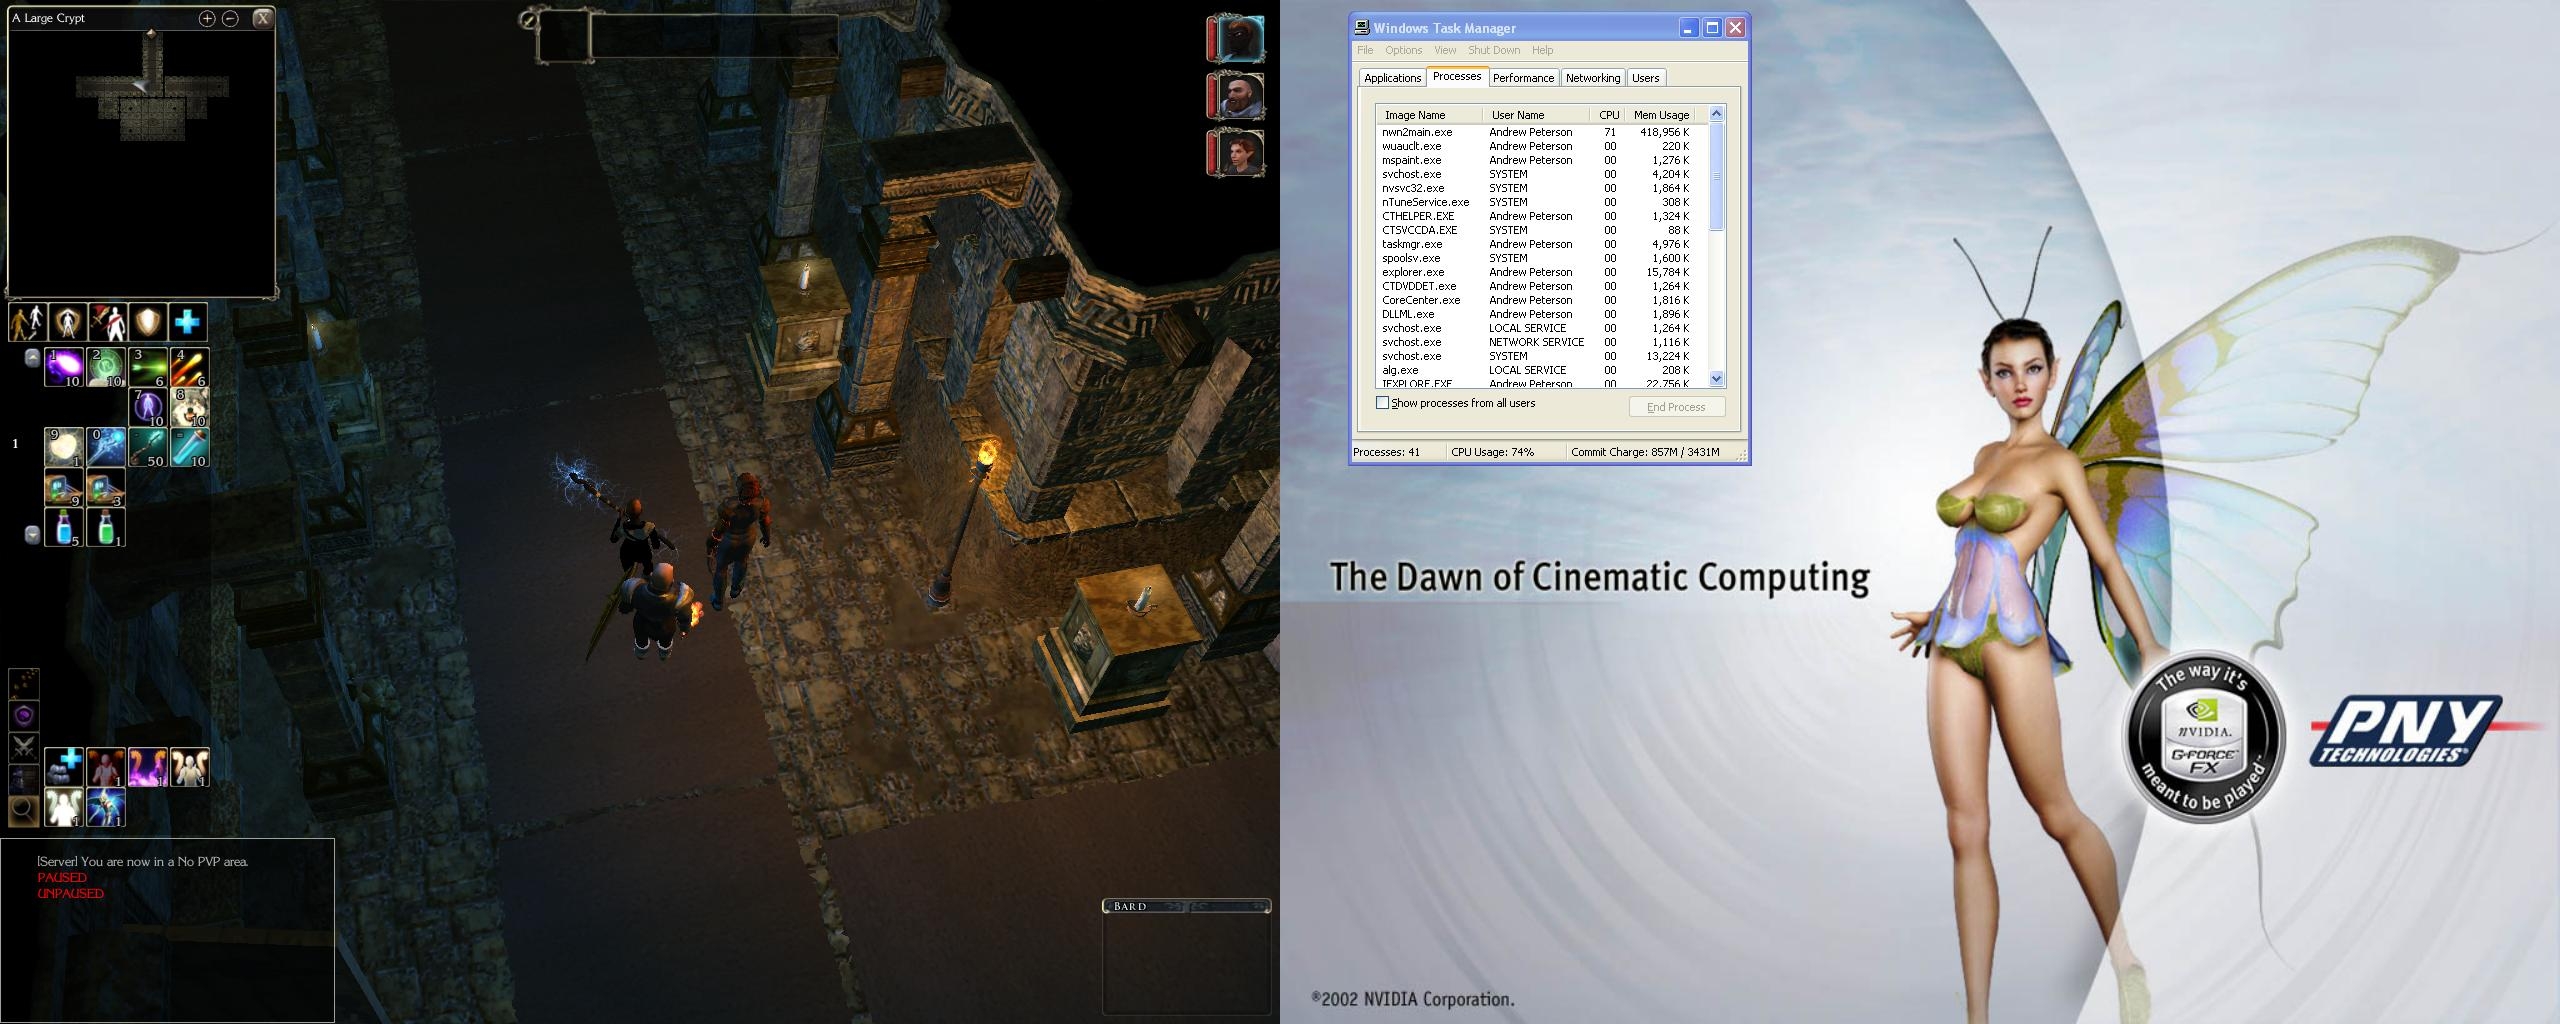Select the top hooded character portrait
The height and width of the screenshot is (1024, 2560).
[1240, 40]
